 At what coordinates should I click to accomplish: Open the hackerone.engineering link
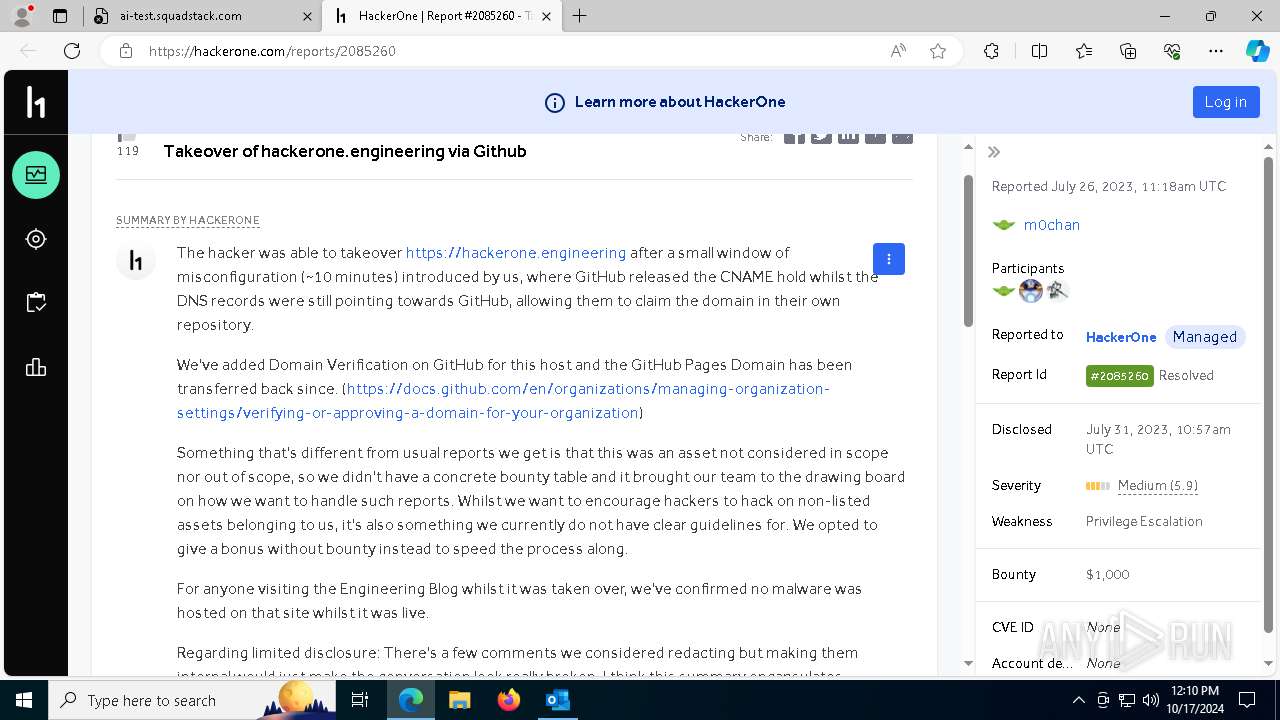tap(516, 253)
